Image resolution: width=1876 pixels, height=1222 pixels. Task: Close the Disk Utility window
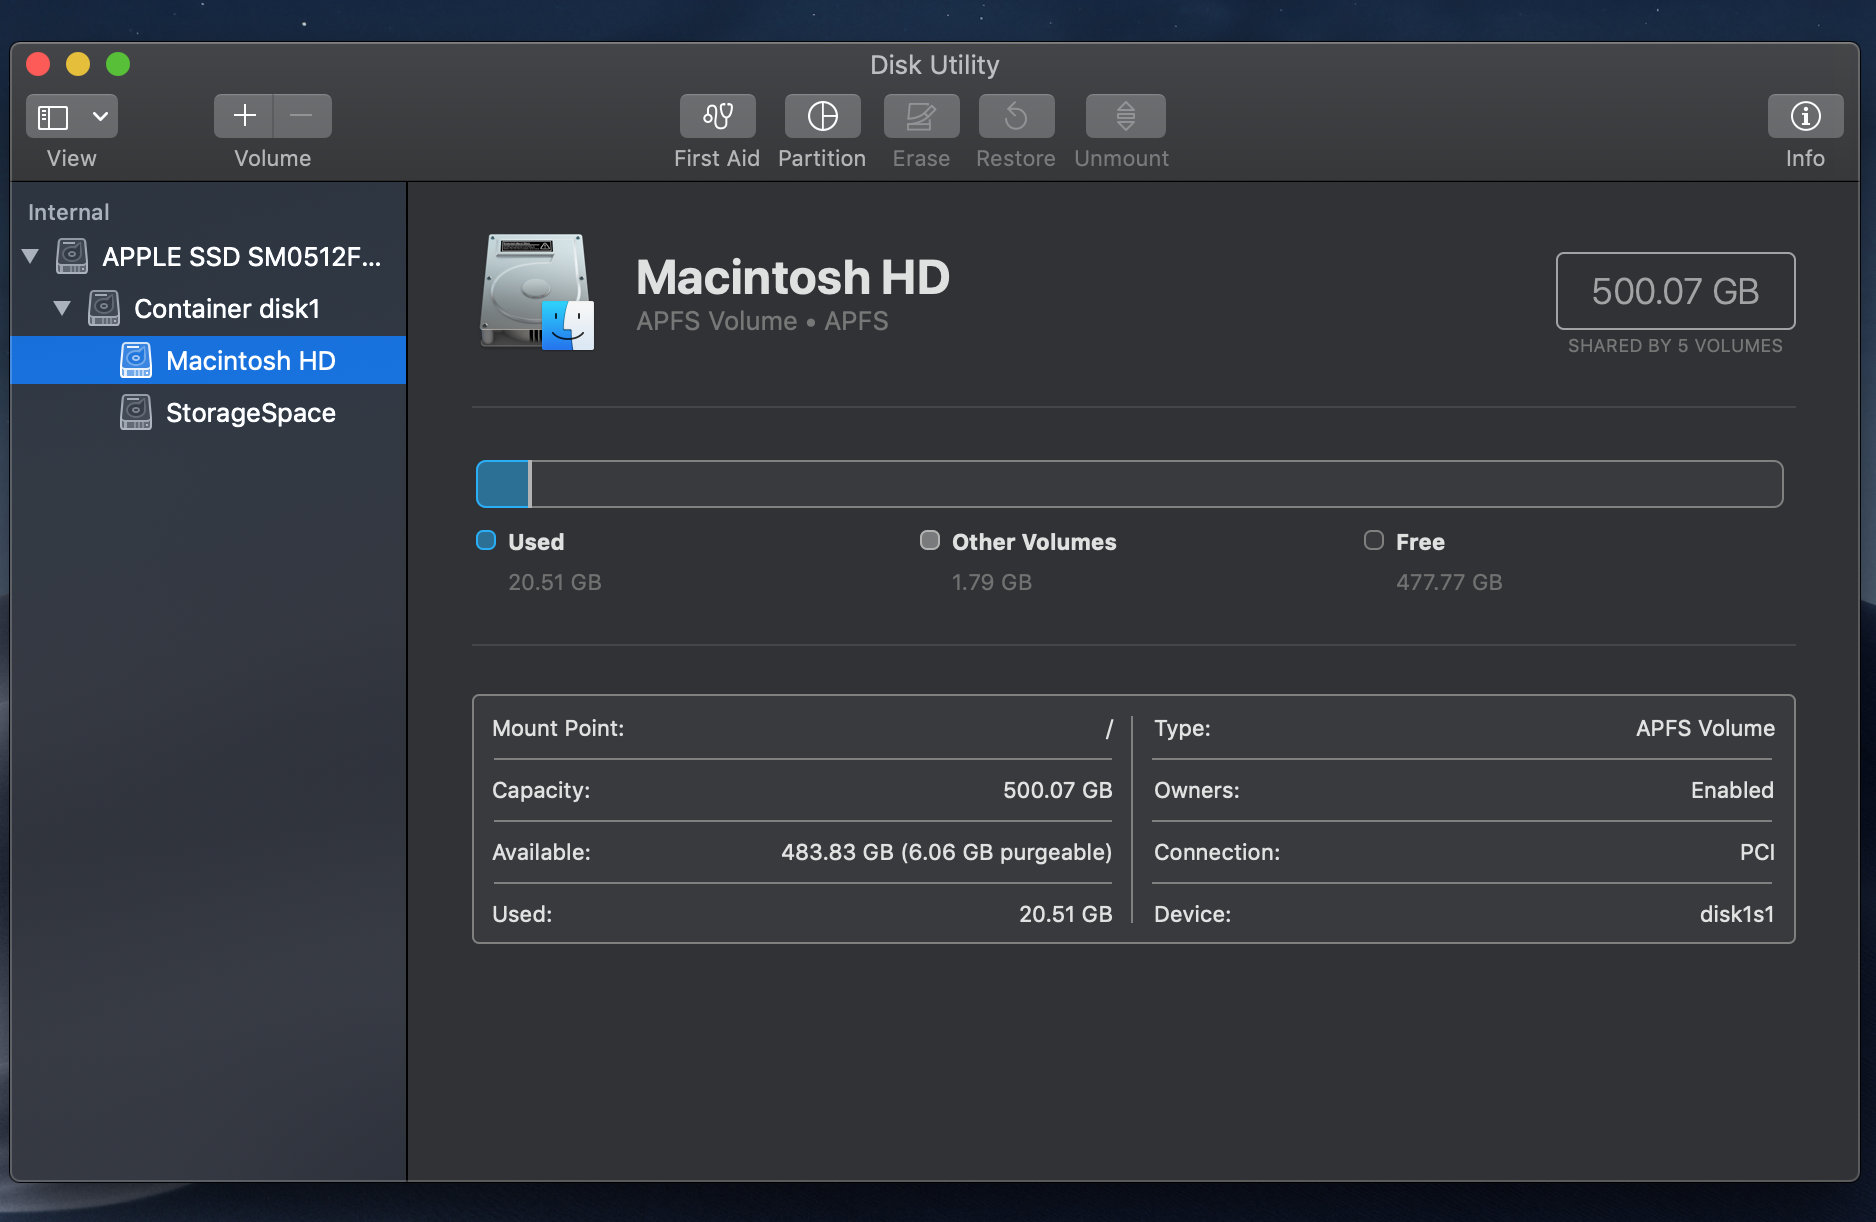tap(38, 64)
